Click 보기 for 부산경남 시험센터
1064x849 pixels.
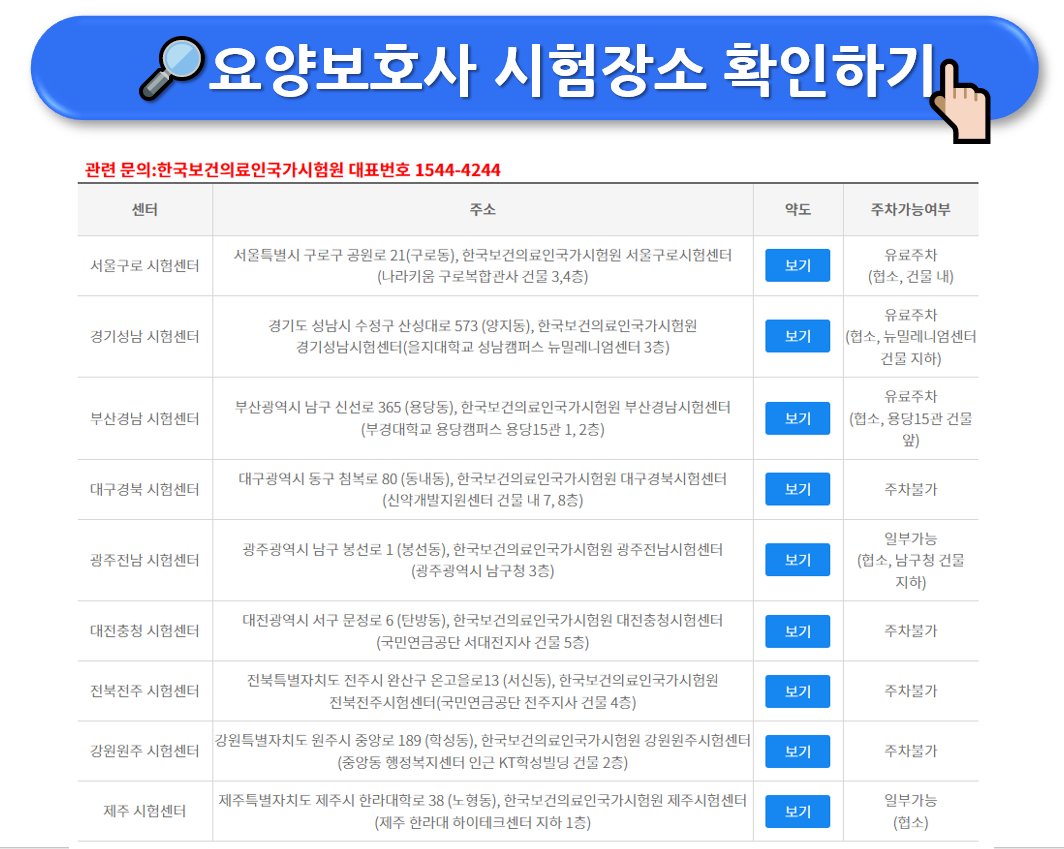pyautogui.click(x=797, y=418)
